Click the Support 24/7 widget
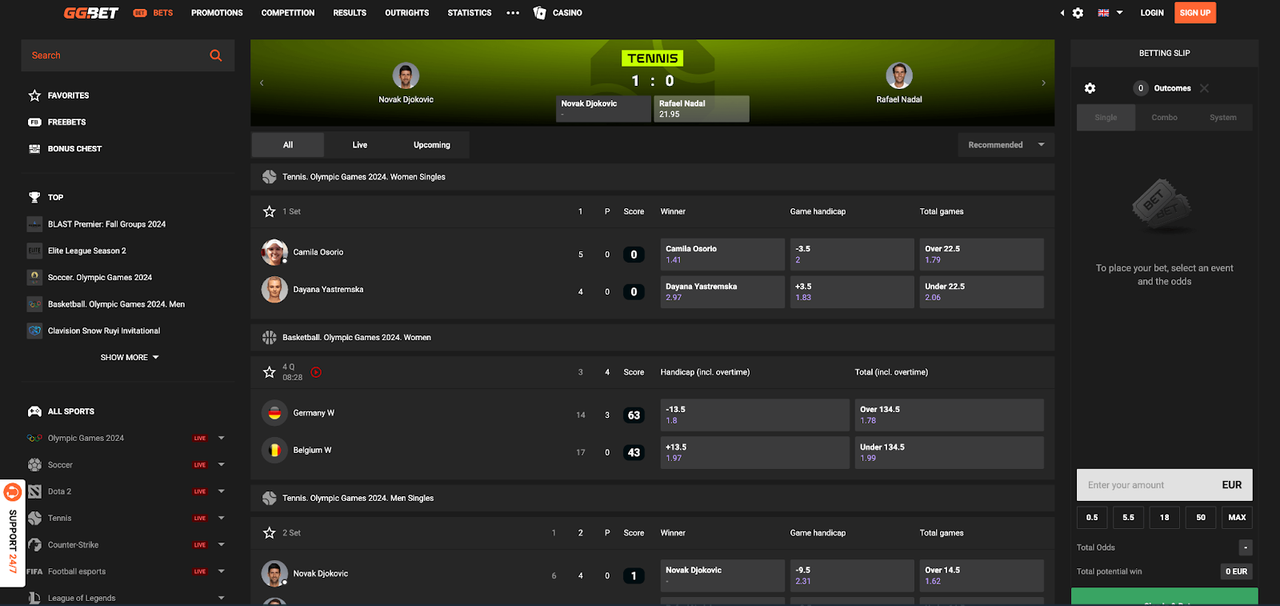Image resolution: width=1280 pixels, height=606 pixels. click(13, 533)
